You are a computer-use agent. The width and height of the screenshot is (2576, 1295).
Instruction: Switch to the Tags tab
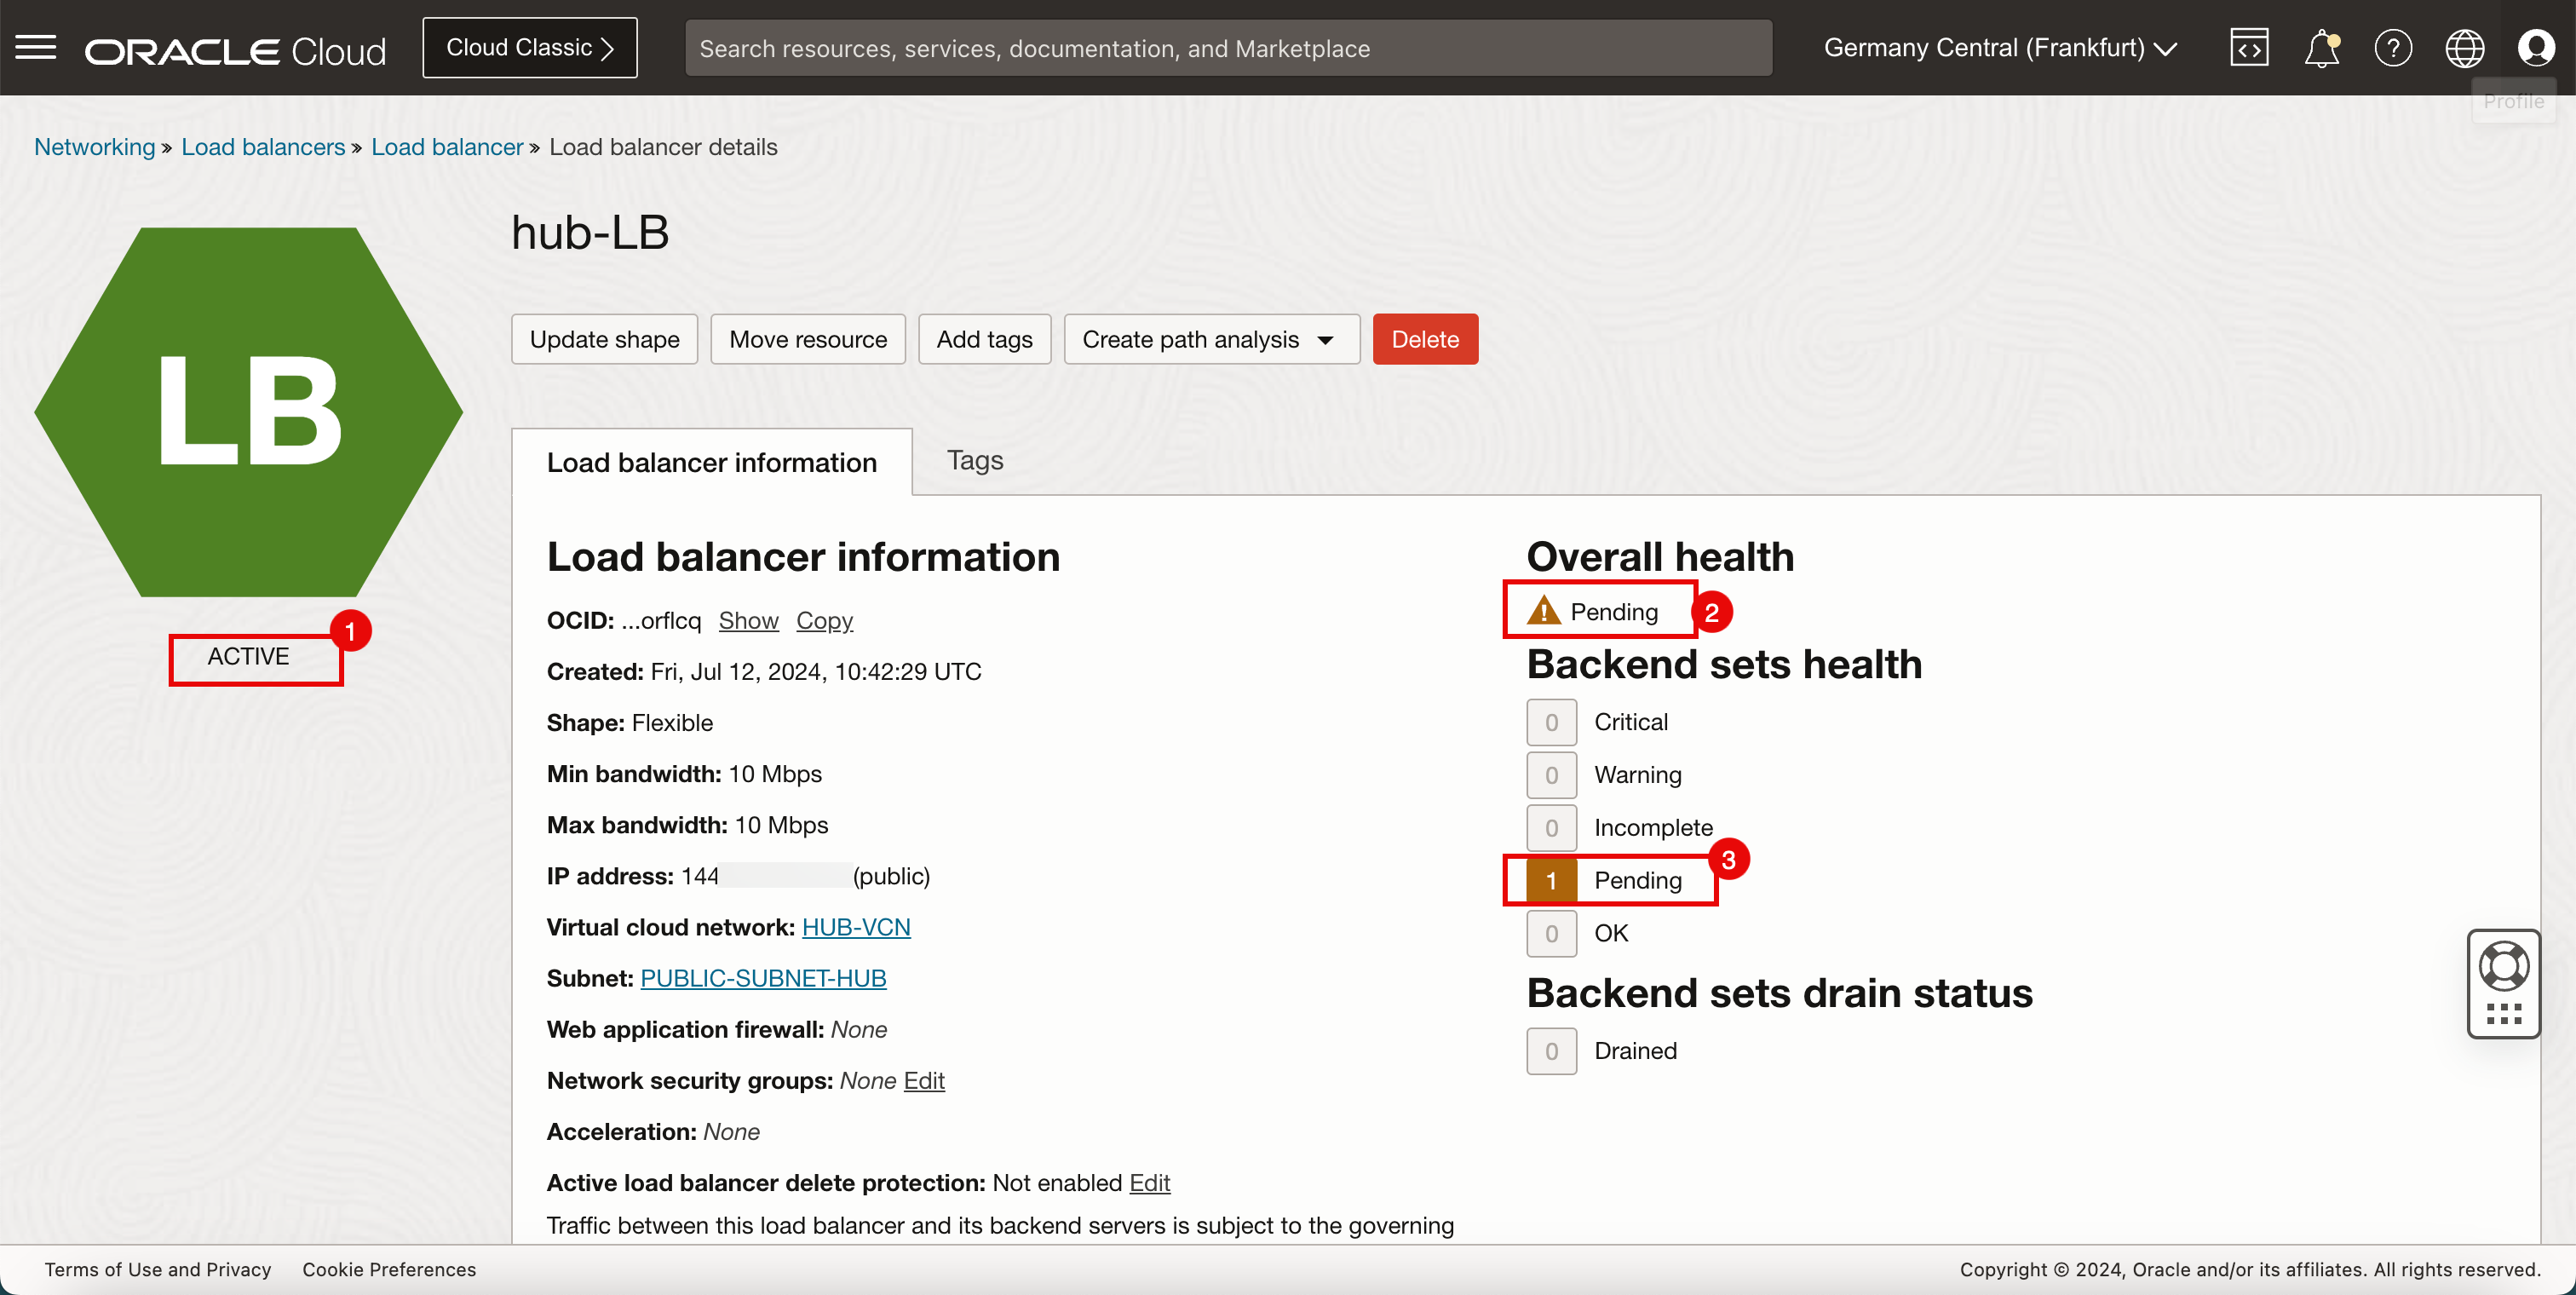pyautogui.click(x=974, y=460)
